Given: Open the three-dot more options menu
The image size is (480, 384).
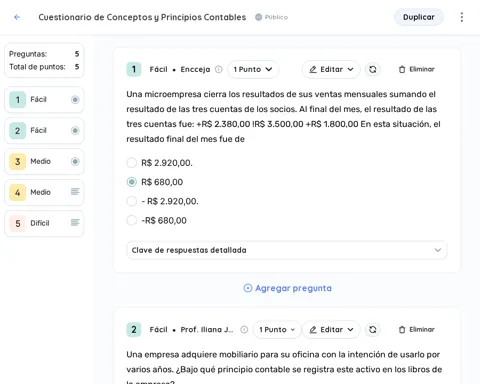Looking at the screenshot, I should [462, 17].
